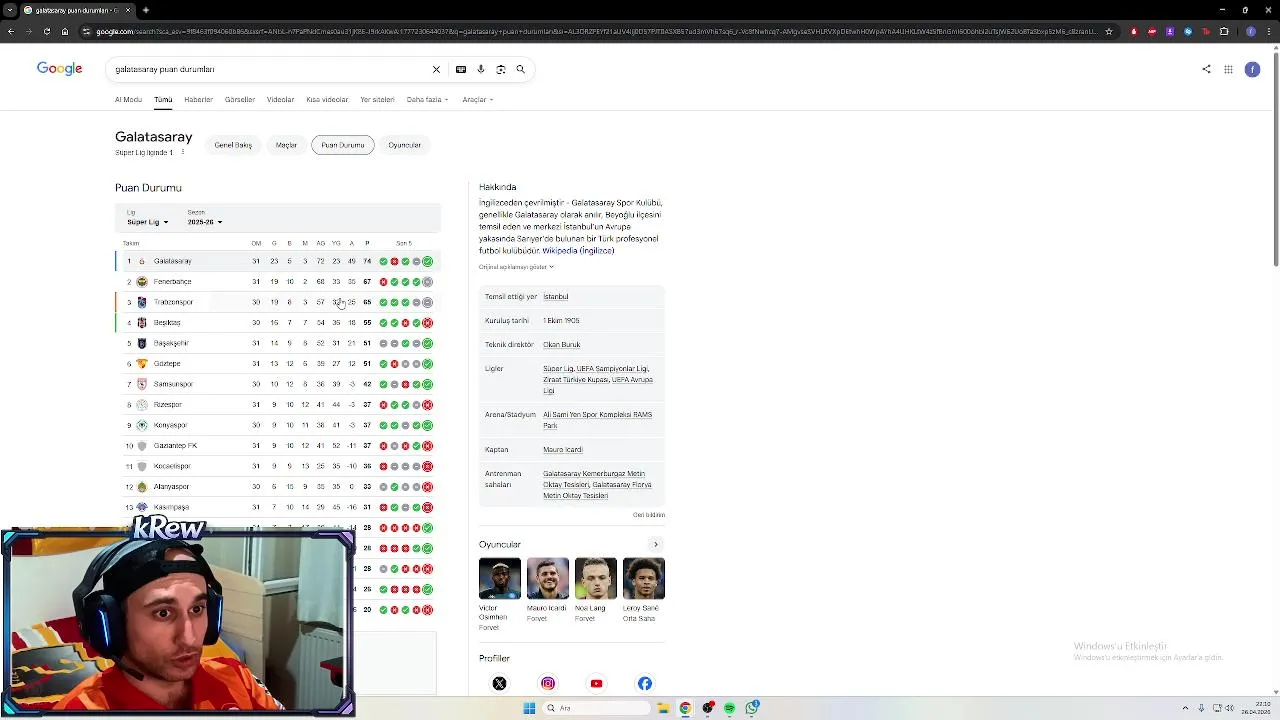Viewport: 1280px width, 720px height.
Task: Click into the Google search input field
Action: click(270, 69)
